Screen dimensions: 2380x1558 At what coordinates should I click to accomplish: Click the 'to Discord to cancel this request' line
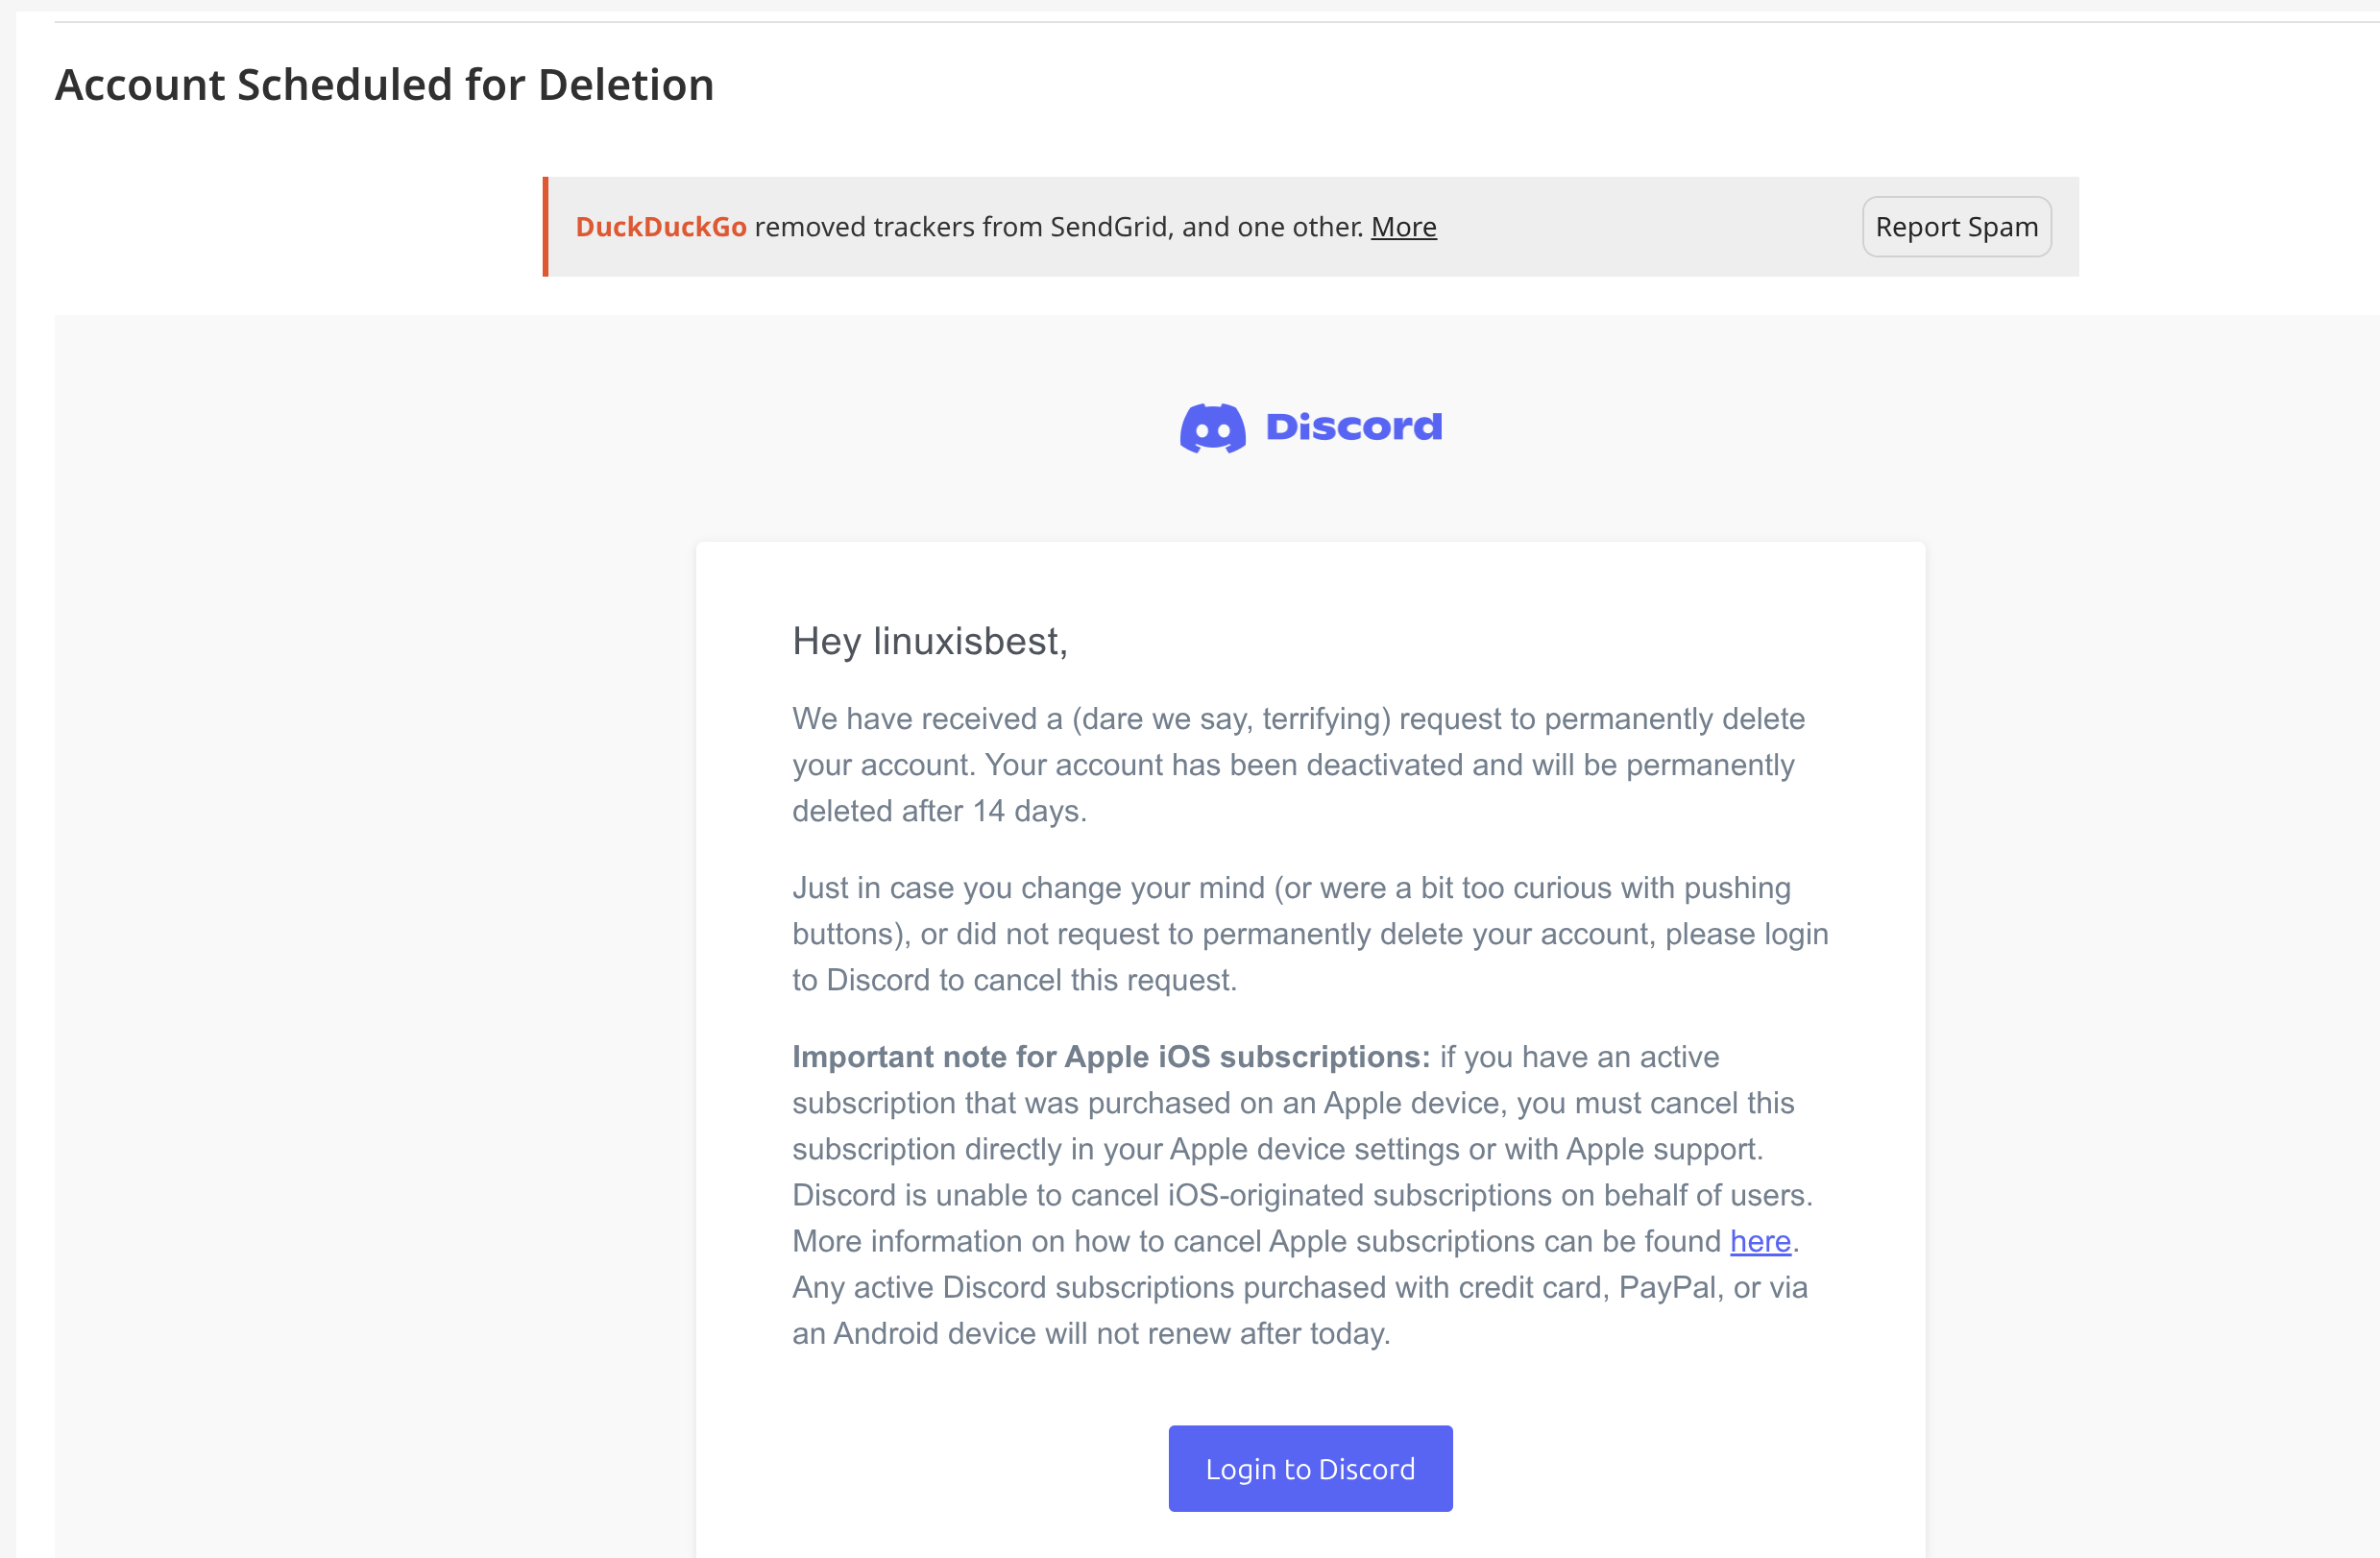pos(1013,980)
